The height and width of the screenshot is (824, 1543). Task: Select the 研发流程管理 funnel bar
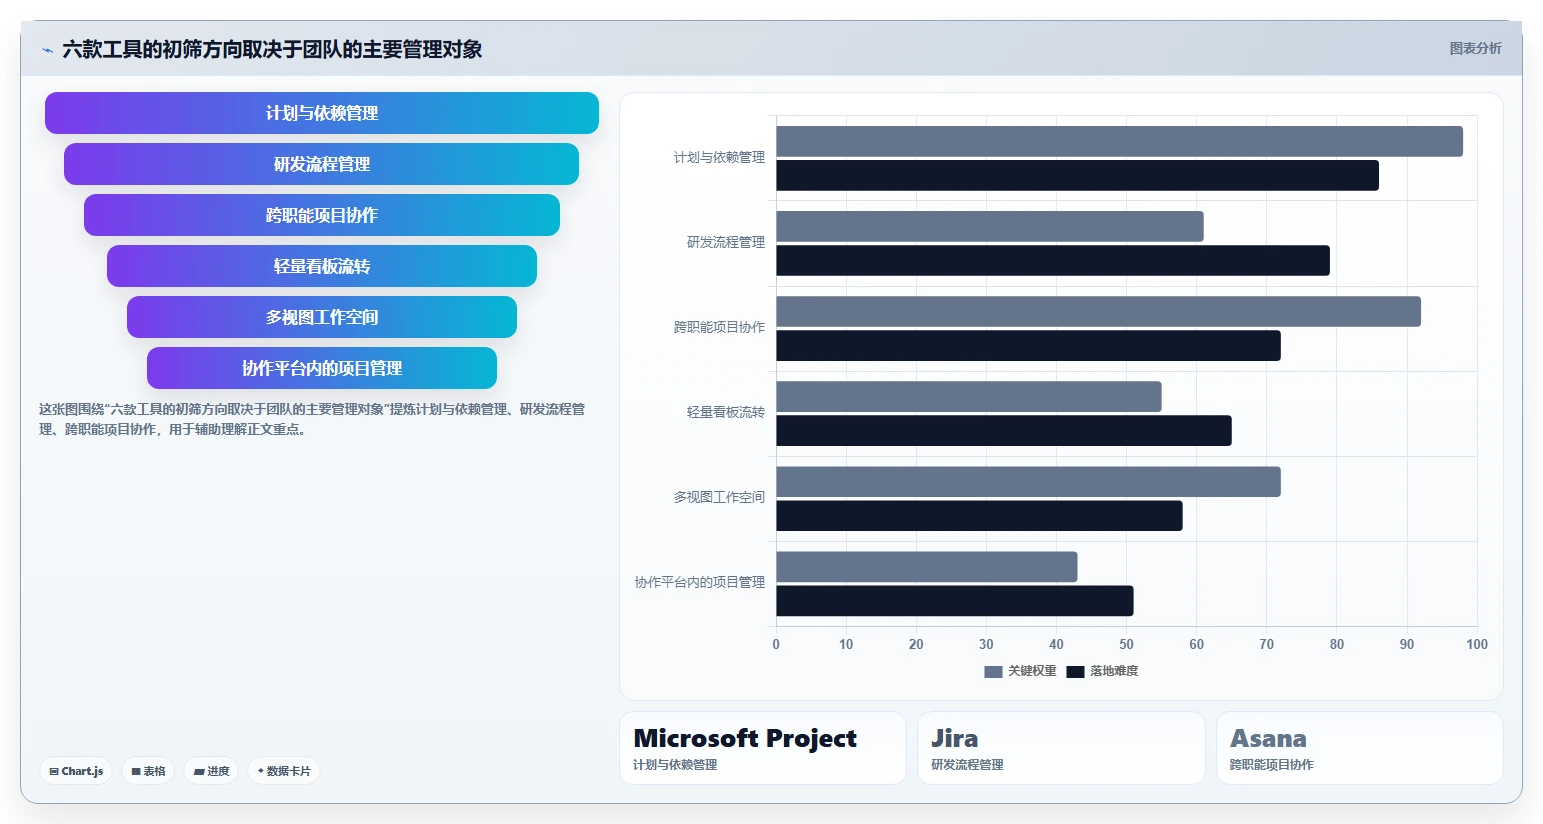[x=322, y=164]
